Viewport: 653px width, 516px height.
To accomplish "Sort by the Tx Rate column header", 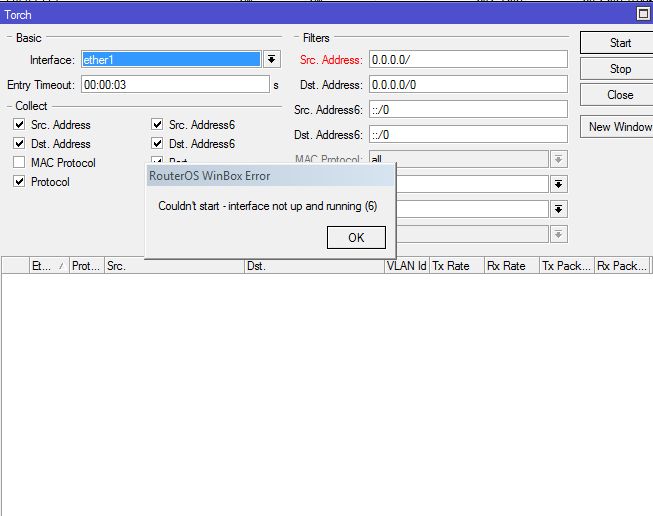I will [x=456, y=266].
